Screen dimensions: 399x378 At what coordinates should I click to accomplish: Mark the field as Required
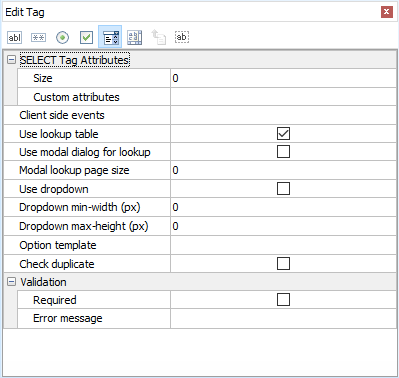click(283, 300)
